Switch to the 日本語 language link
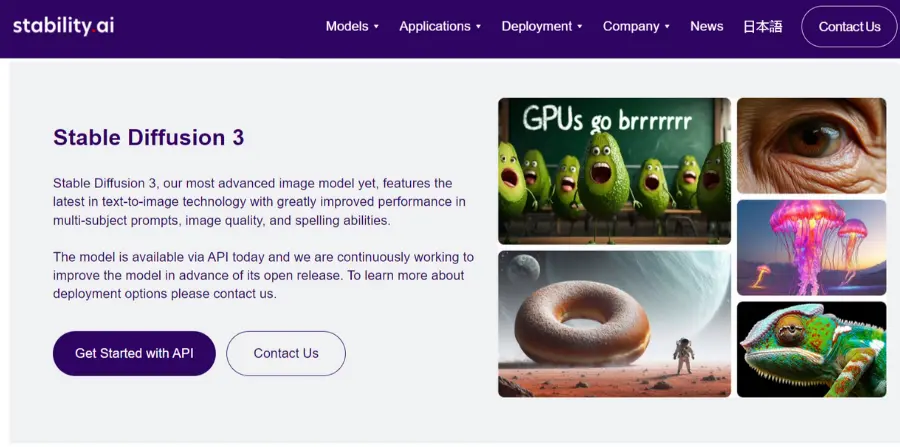Image resolution: width=900 pixels, height=447 pixels. [x=763, y=26]
